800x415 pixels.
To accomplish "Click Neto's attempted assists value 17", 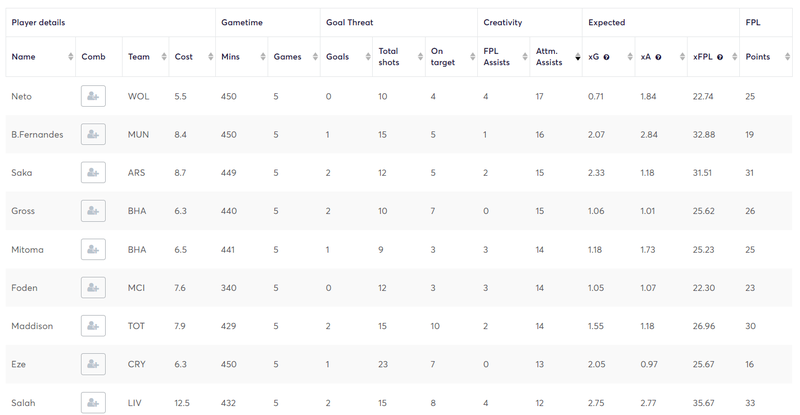I will tap(539, 96).
